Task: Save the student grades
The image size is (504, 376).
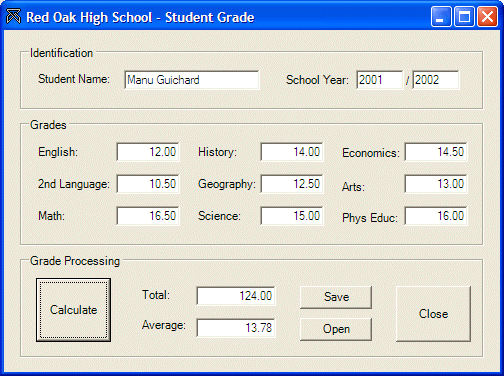Action: click(336, 297)
